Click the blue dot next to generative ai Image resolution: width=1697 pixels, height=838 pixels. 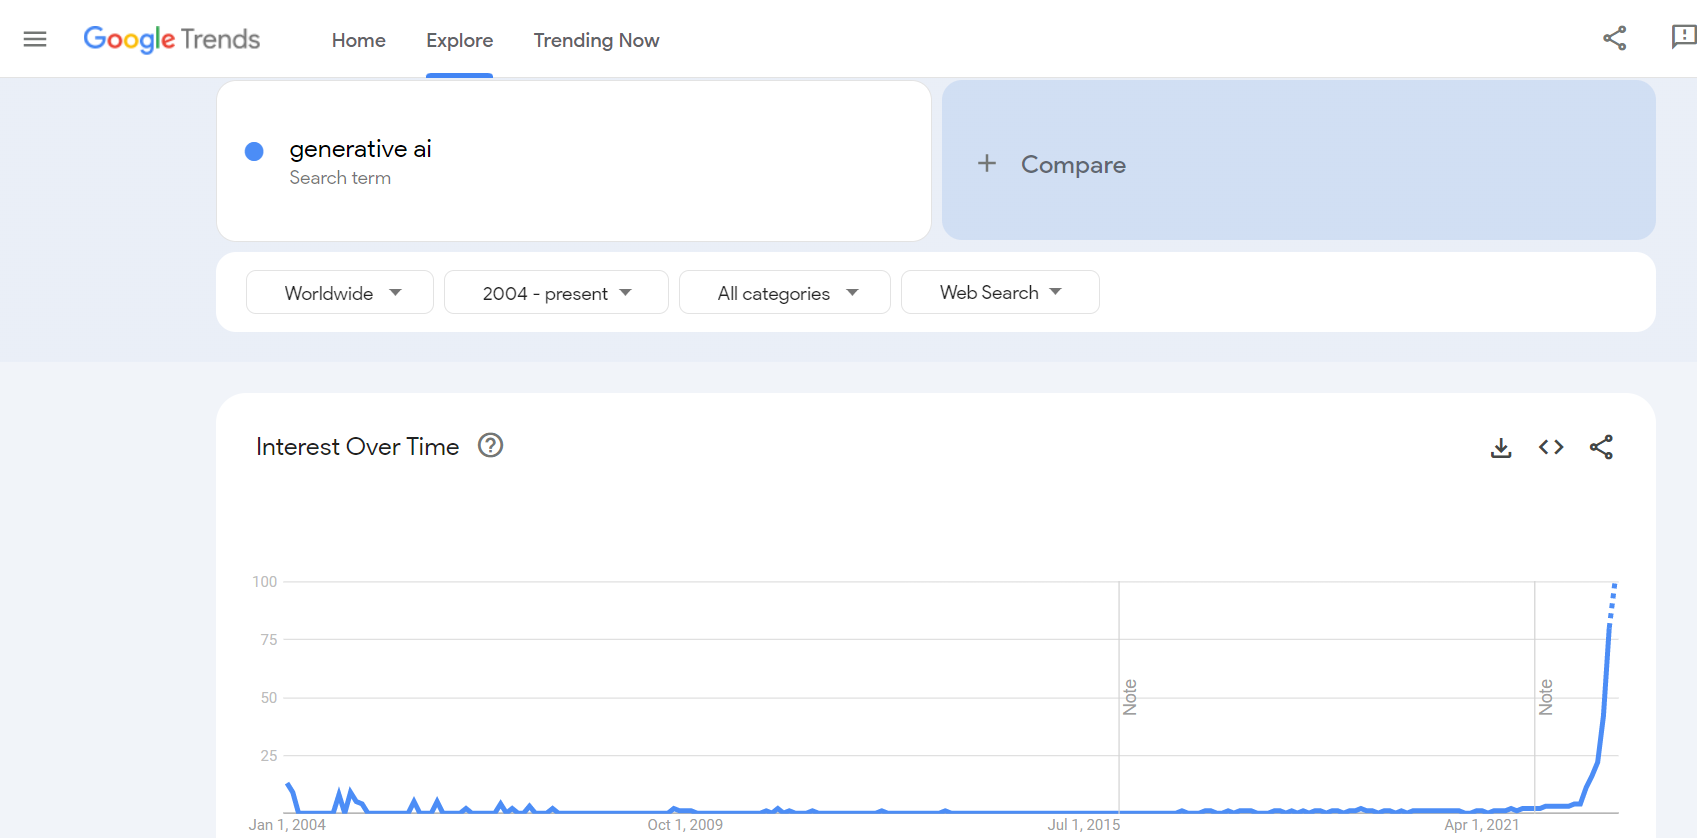click(254, 151)
